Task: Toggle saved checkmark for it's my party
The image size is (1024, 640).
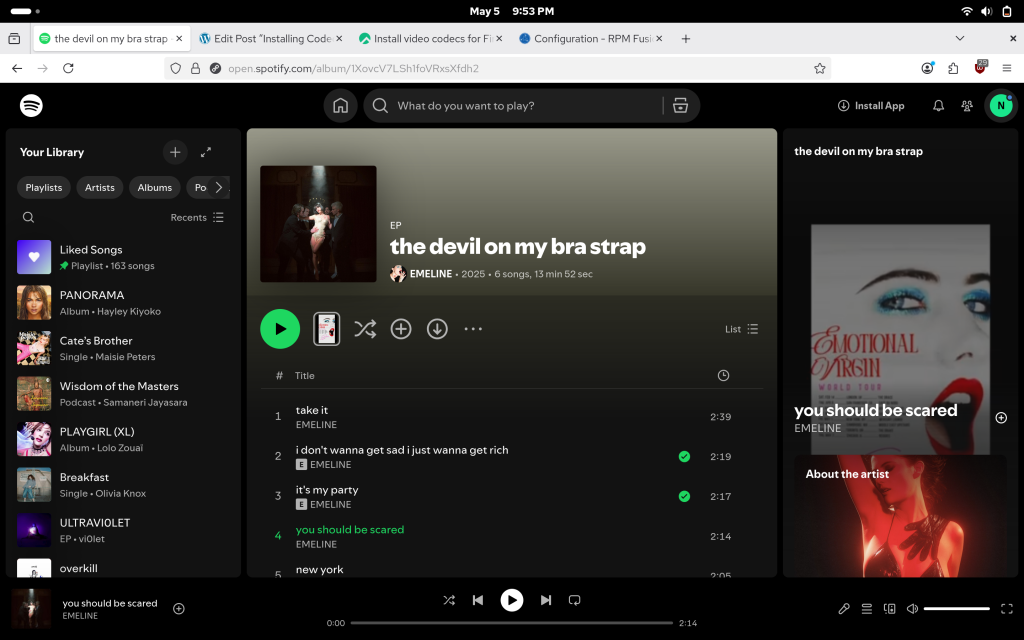Action: pos(684,496)
